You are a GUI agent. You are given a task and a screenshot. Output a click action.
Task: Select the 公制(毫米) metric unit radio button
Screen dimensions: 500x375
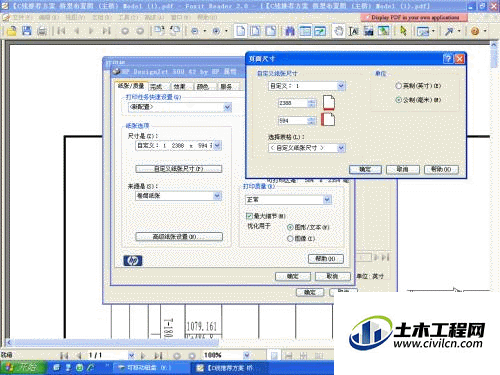[x=398, y=100]
